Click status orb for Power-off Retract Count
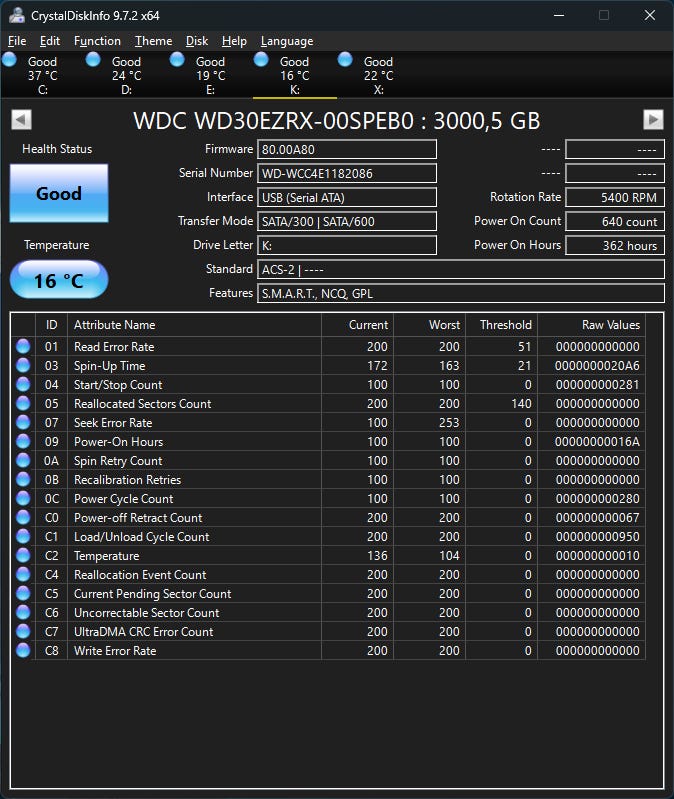 pyautogui.click(x=23, y=517)
